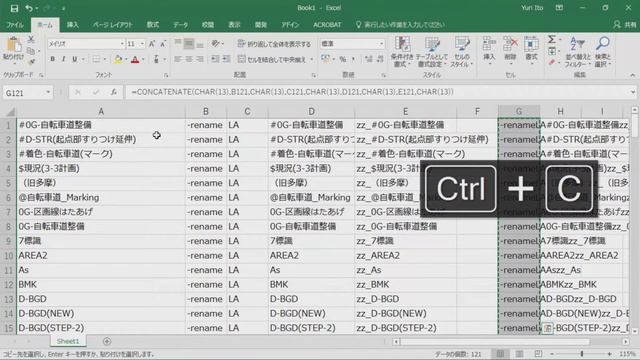Click Format as Table (テーブルとして書式設定)
The width and height of the screenshot is (640, 360).
pos(432,51)
